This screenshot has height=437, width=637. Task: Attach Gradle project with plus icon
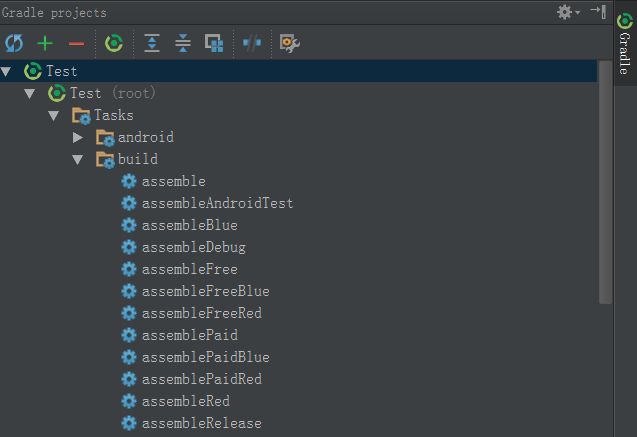click(45, 43)
